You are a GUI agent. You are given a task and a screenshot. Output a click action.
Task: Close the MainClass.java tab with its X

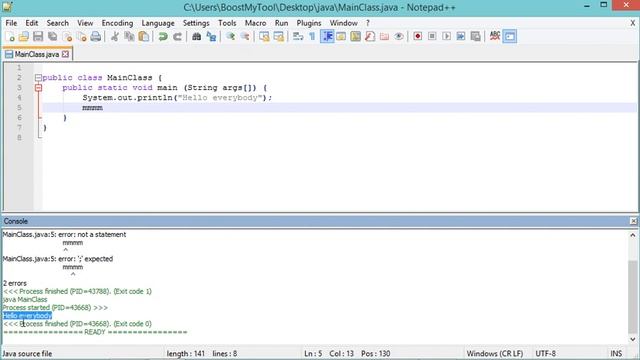(x=65, y=54)
